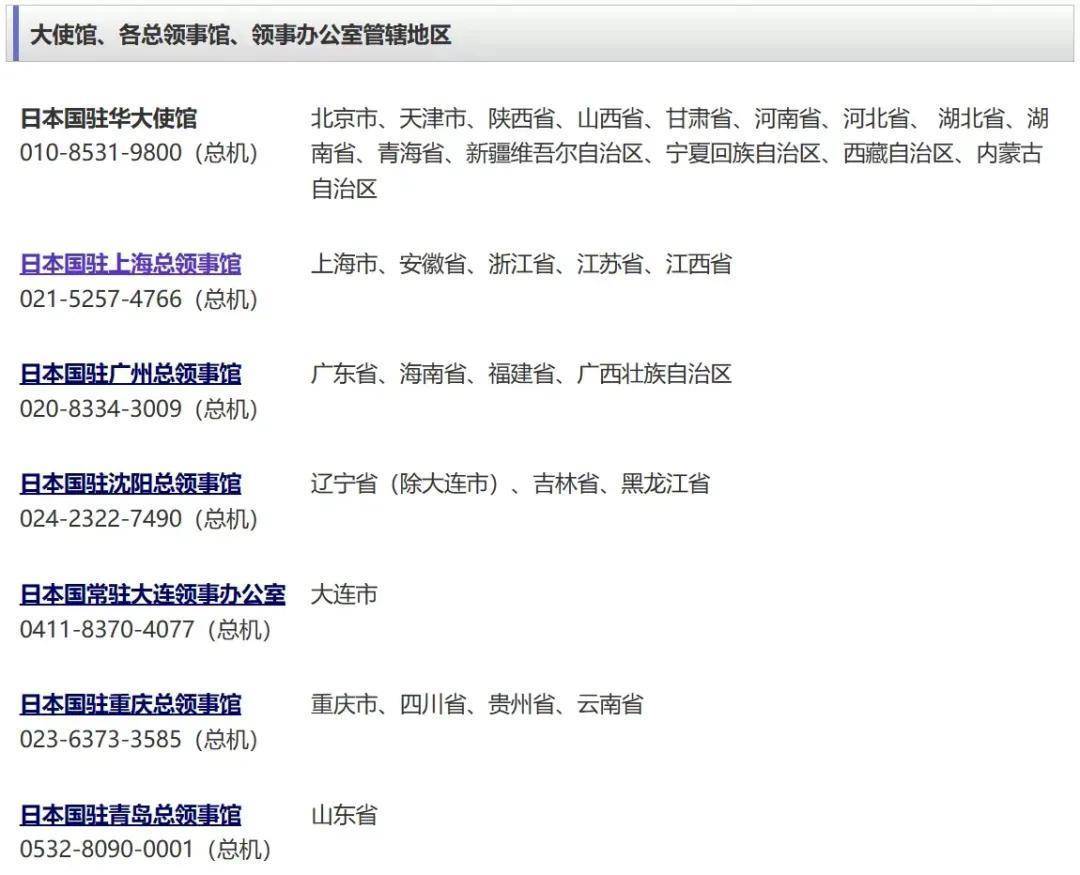The image size is (1080, 875).
Task: Follow the 日本国驻沈阳总领事馆 link
Action: tap(130, 484)
